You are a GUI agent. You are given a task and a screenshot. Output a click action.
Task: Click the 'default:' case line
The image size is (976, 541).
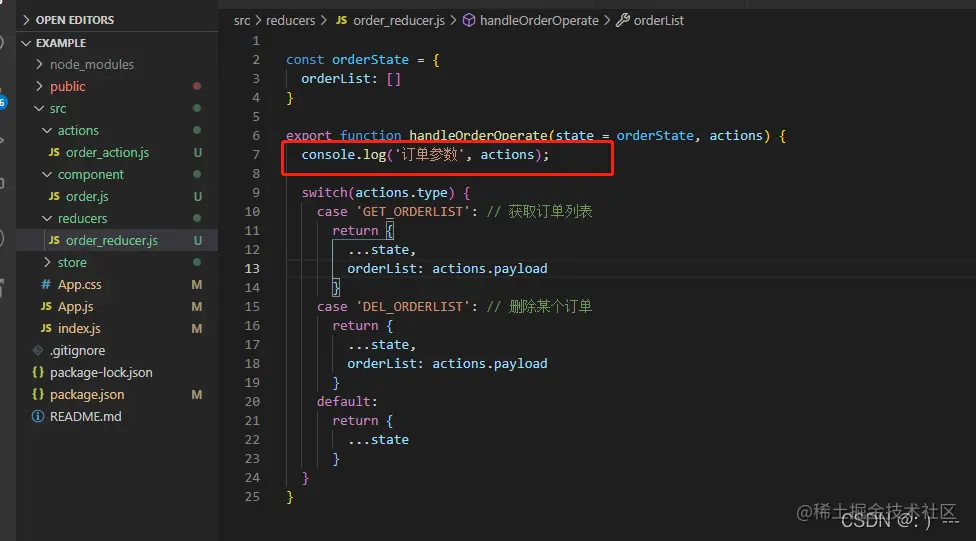[347, 402]
